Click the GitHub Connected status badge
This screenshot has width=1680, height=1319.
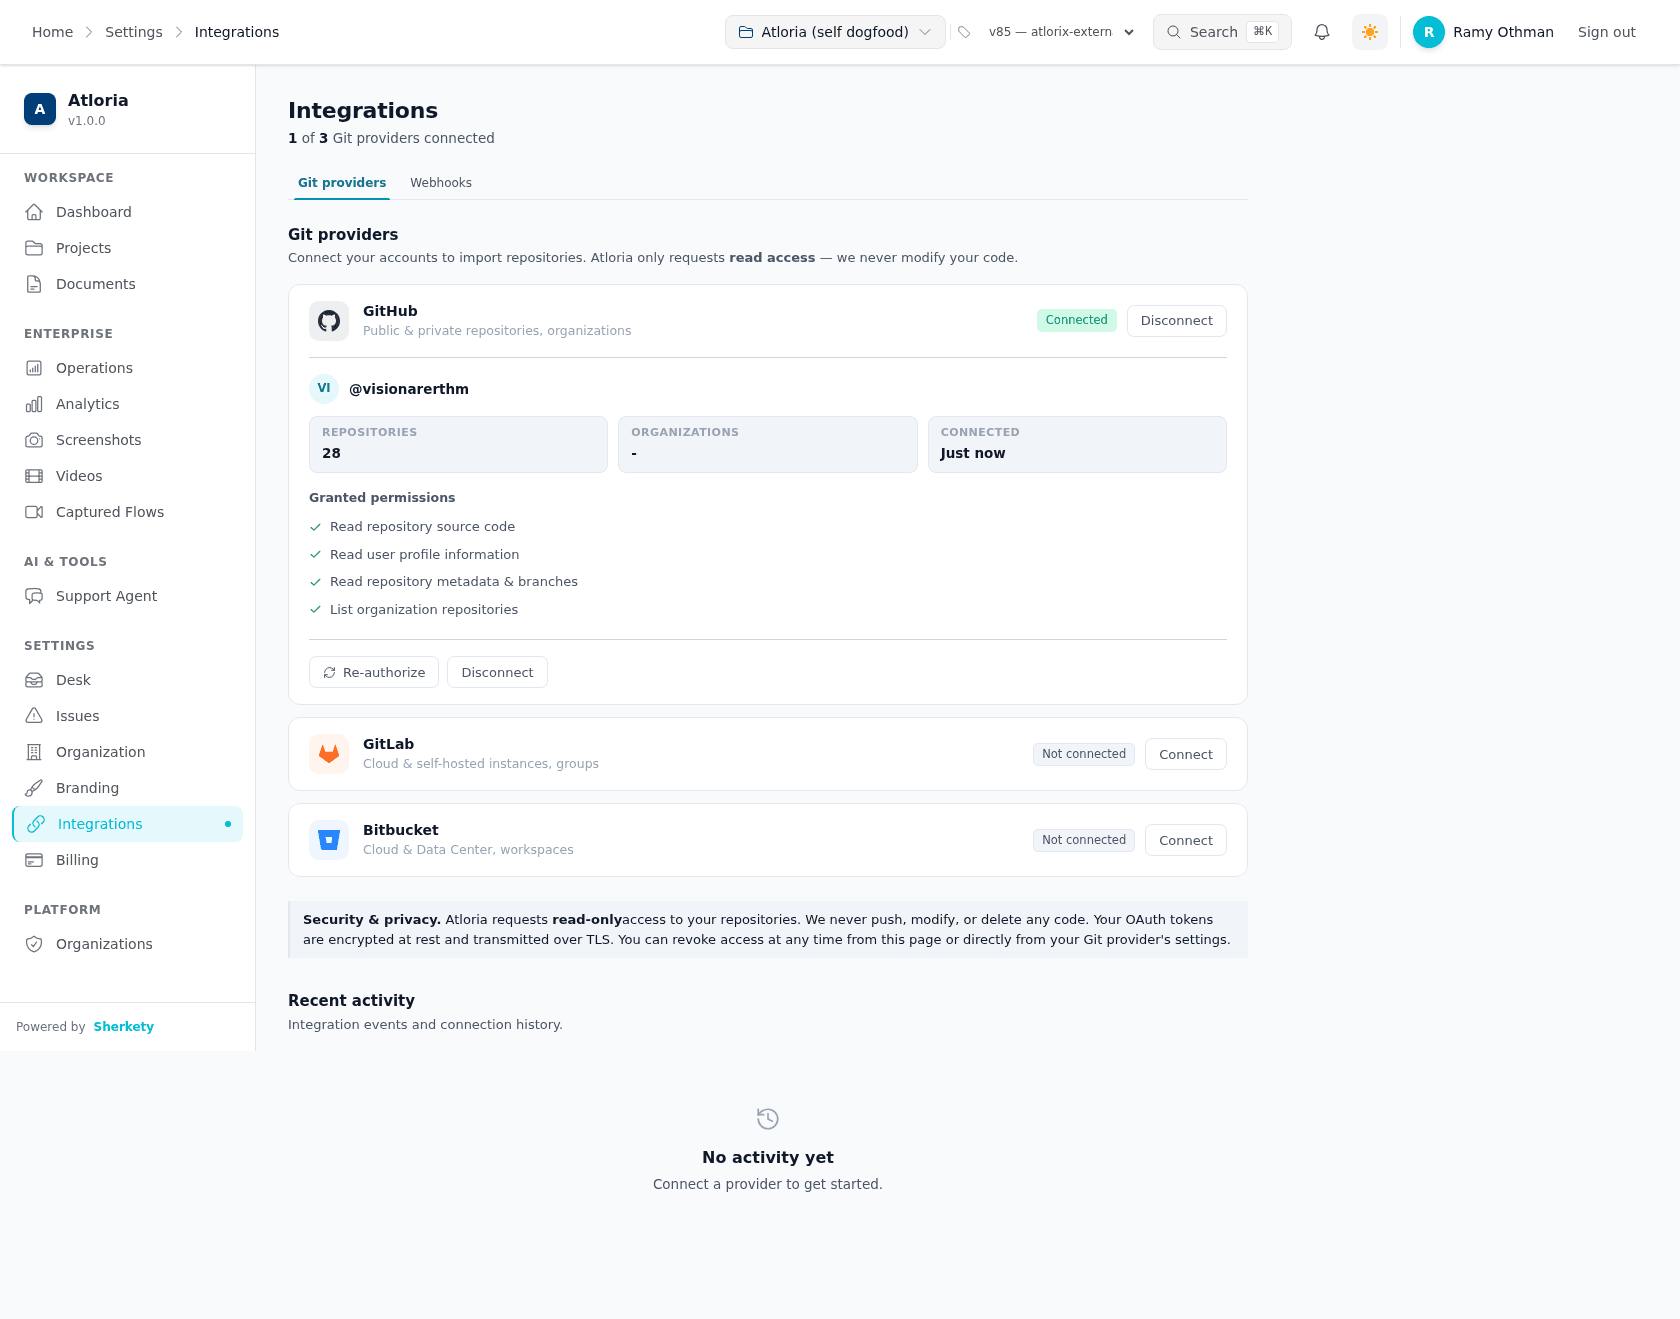coord(1076,320)
